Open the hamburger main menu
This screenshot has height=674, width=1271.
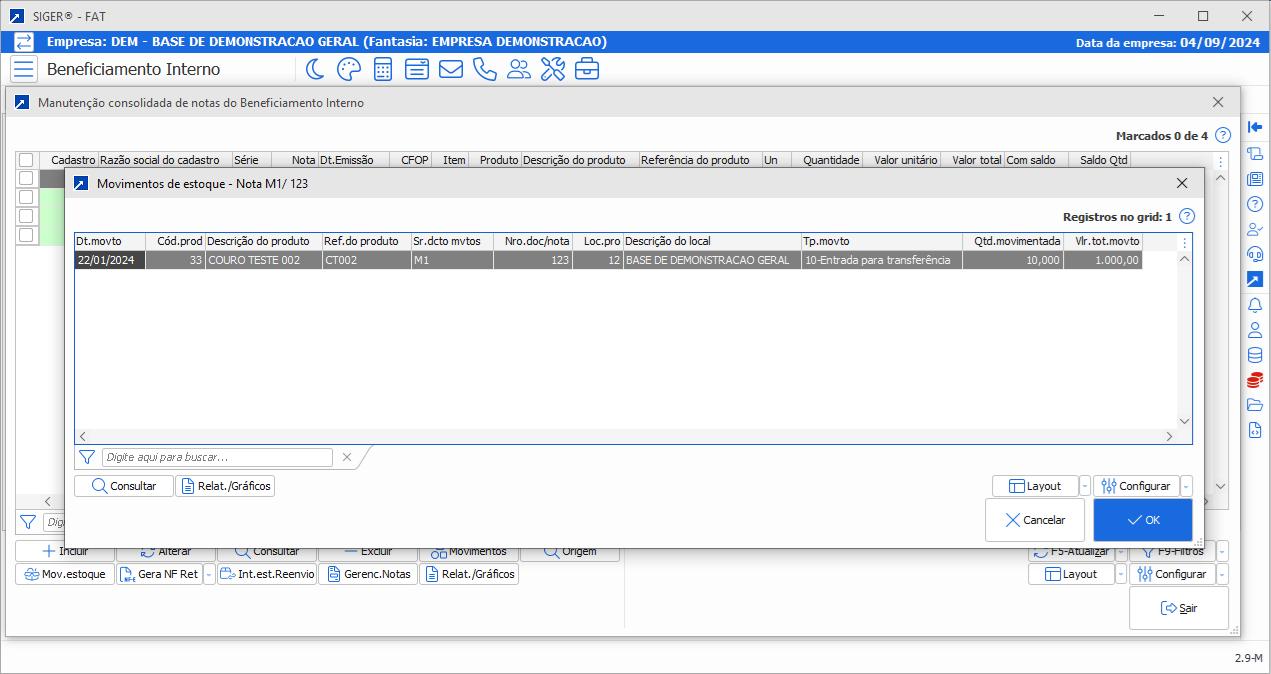(x=24, y=69)
